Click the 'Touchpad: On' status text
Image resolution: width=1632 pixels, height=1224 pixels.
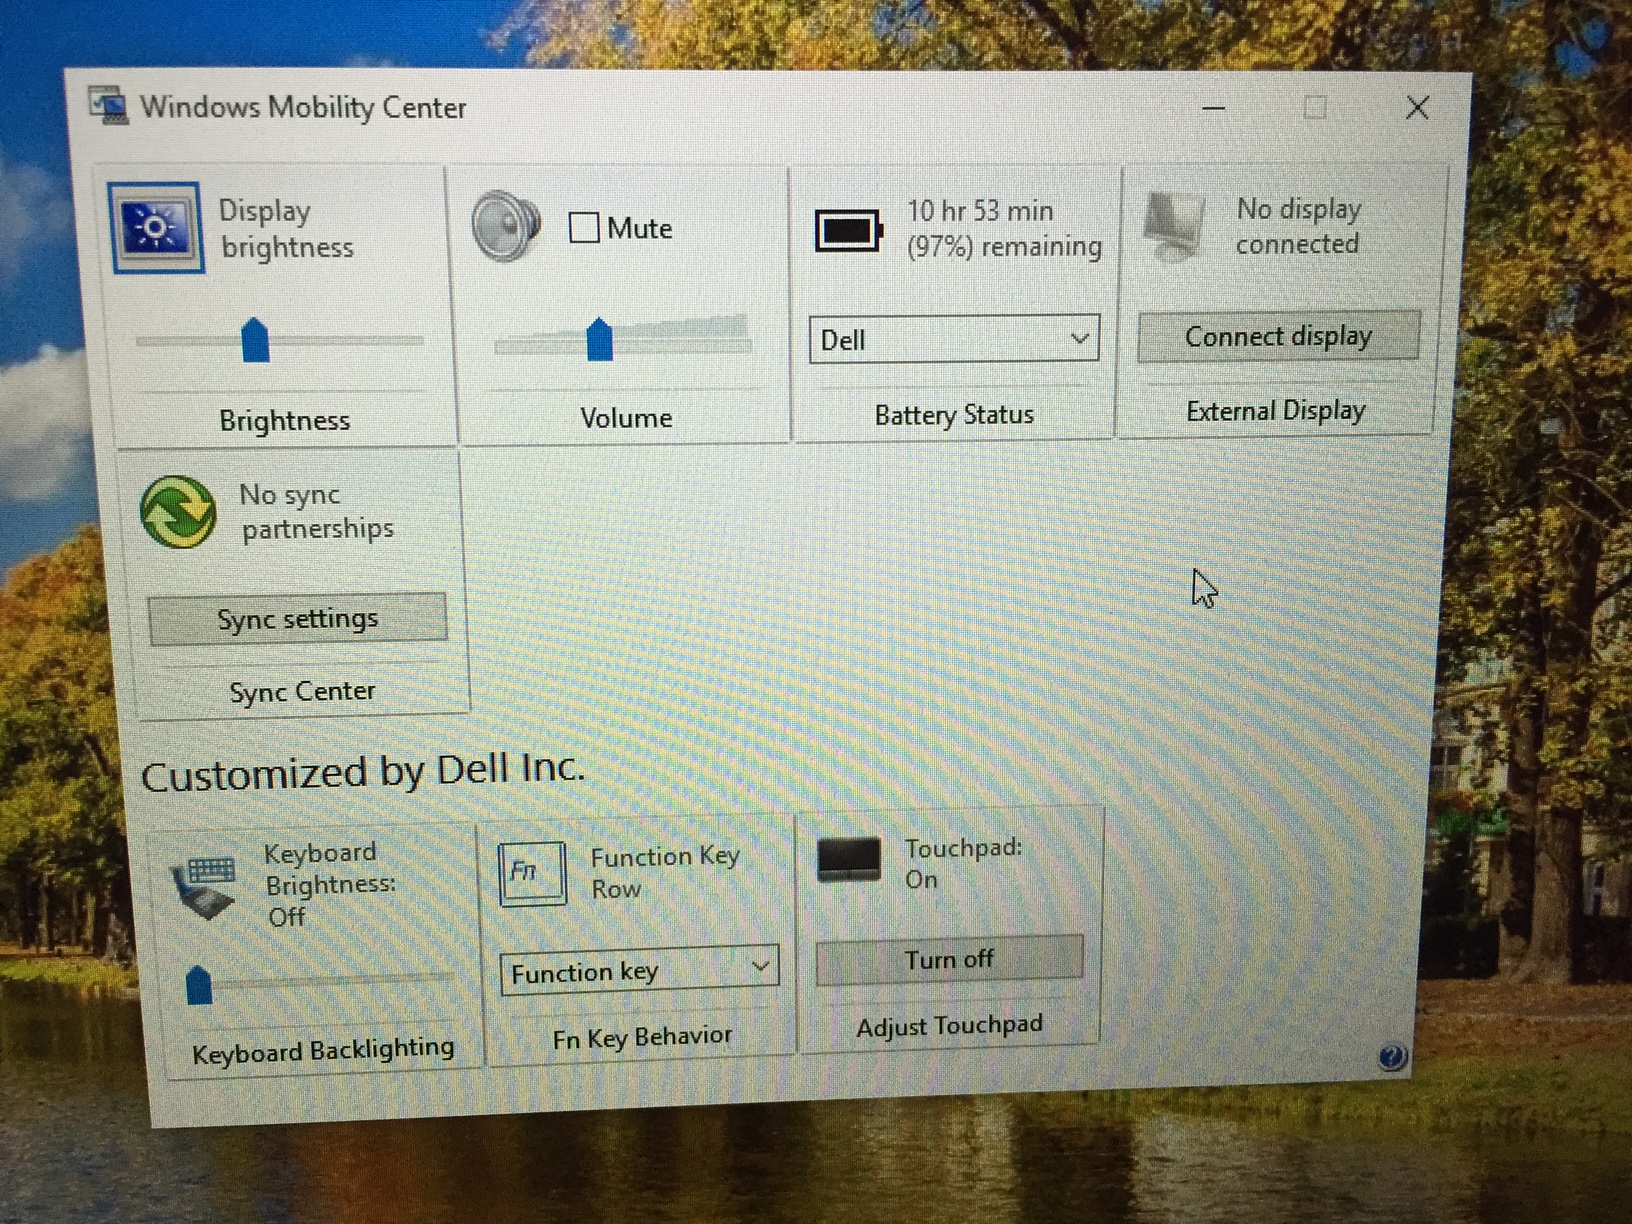pyautogui.click(x=963, y=863)
